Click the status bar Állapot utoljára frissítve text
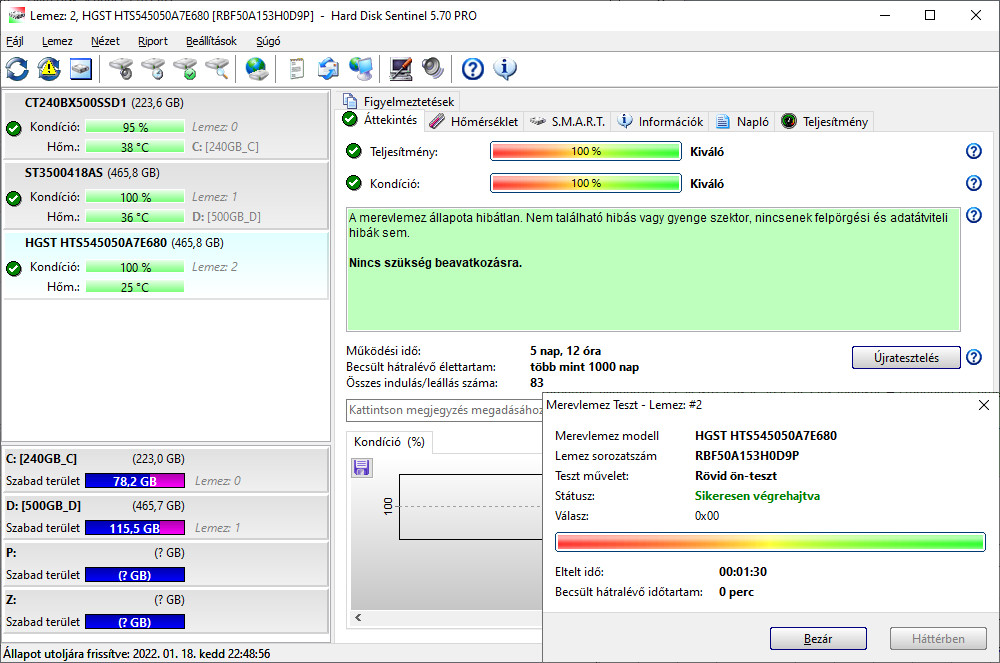This screenshot has height=663, width=1000. 136,653
